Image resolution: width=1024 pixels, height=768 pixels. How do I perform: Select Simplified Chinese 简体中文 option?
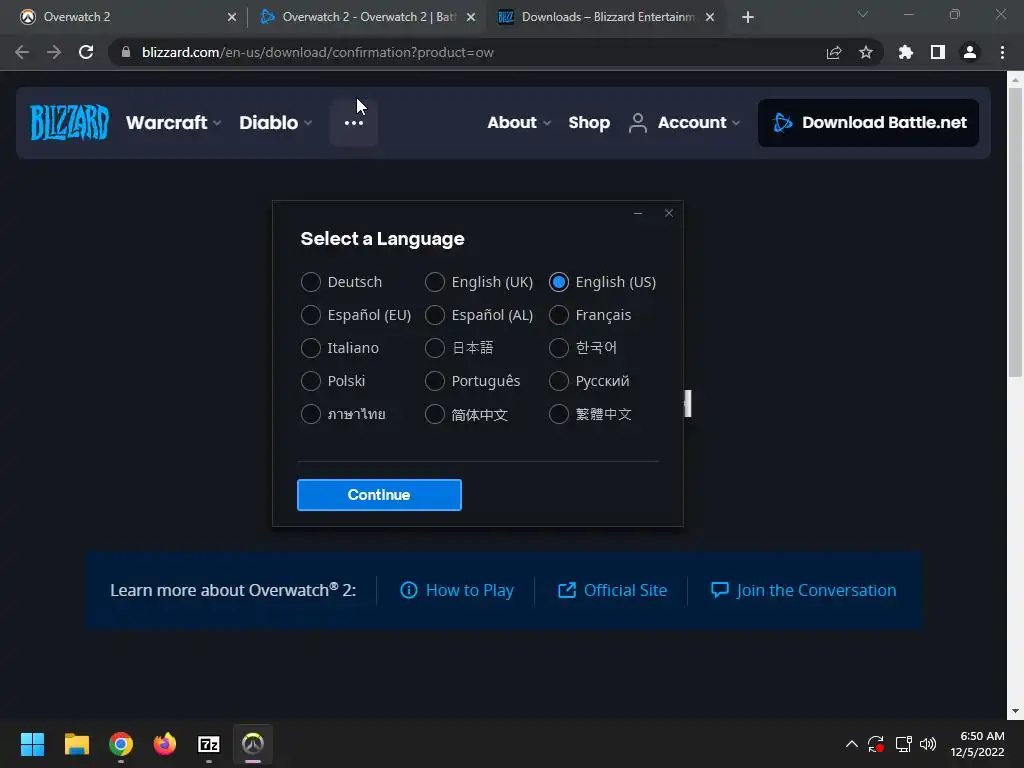click(435, 414)
